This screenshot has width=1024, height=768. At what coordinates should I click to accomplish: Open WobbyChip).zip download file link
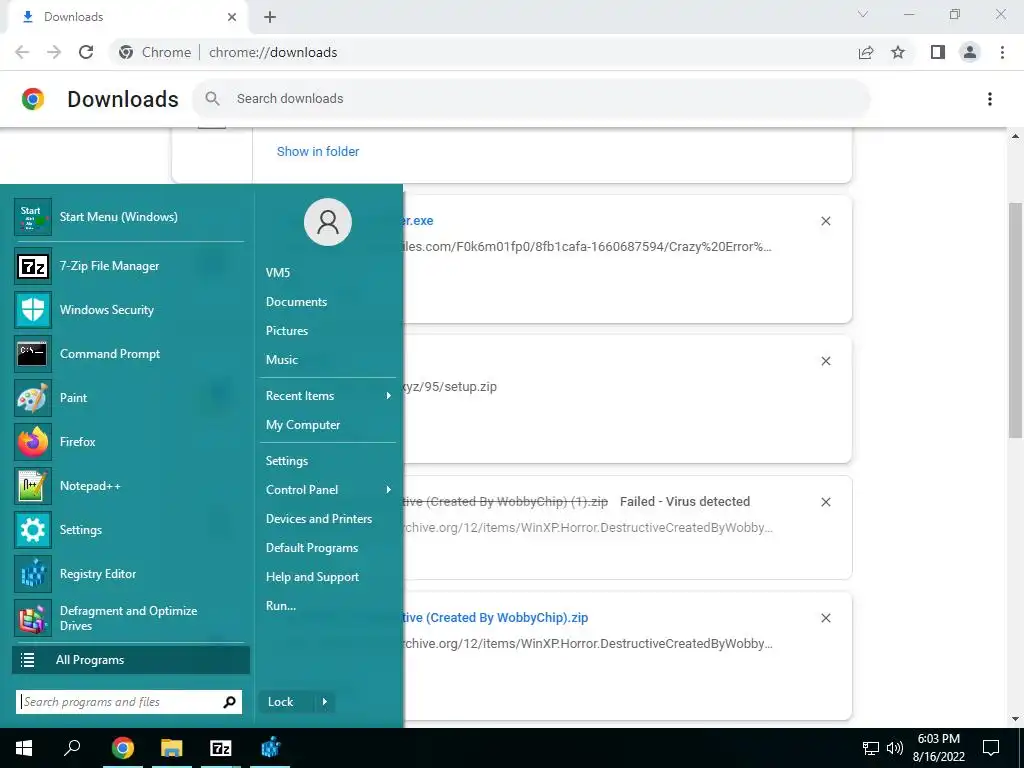tap(496, 618)
